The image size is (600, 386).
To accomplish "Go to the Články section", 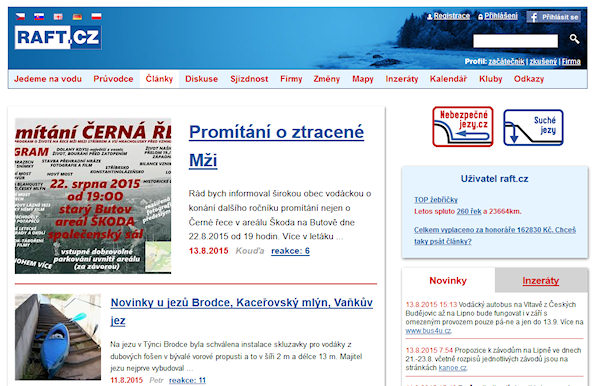I will [x=159, y=79].
